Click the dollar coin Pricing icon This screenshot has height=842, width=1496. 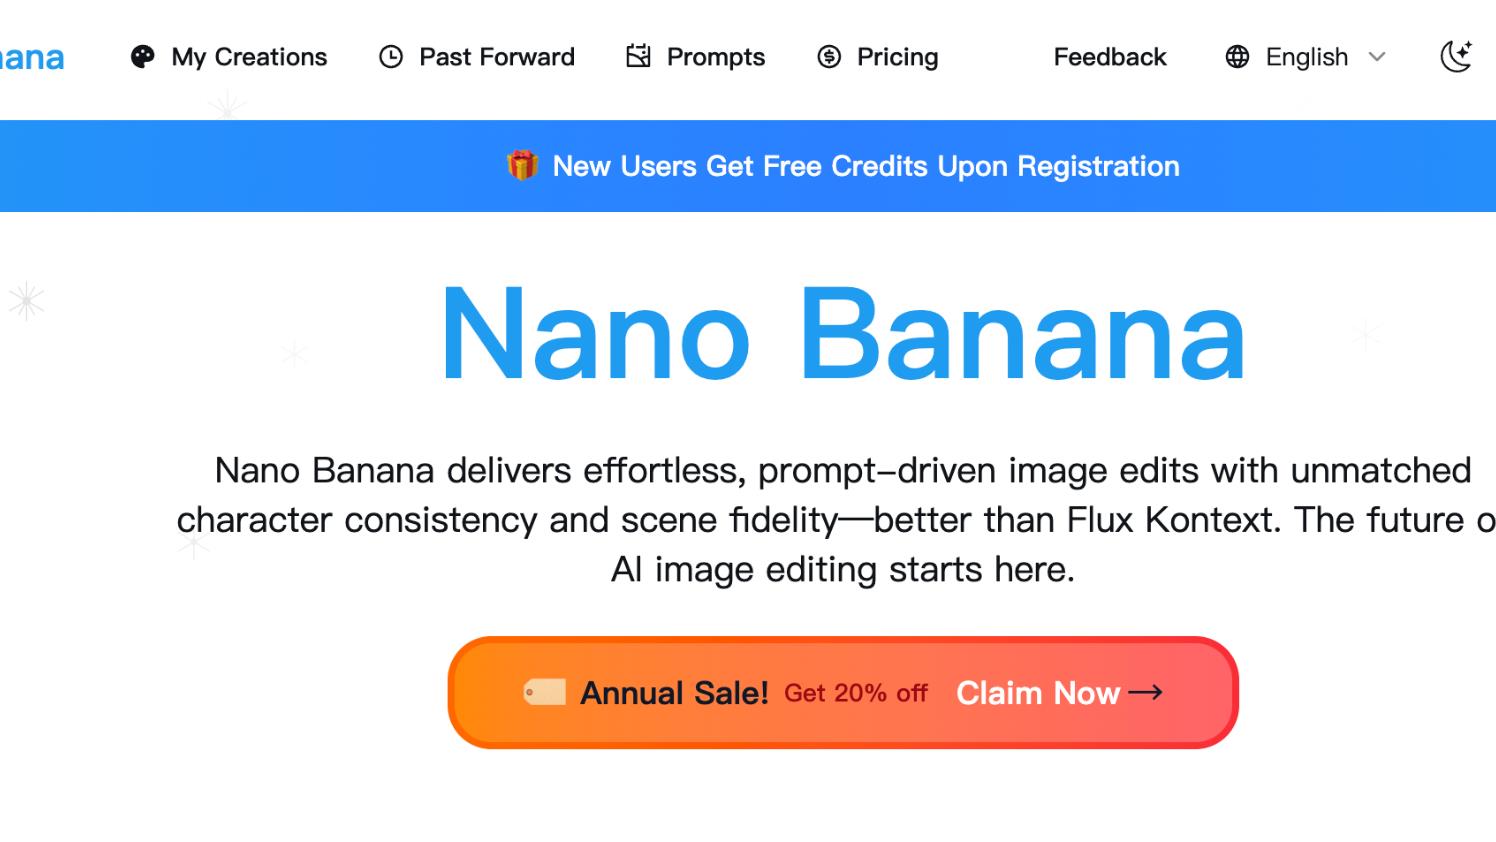pyautogui.click(x=829, y=57)
